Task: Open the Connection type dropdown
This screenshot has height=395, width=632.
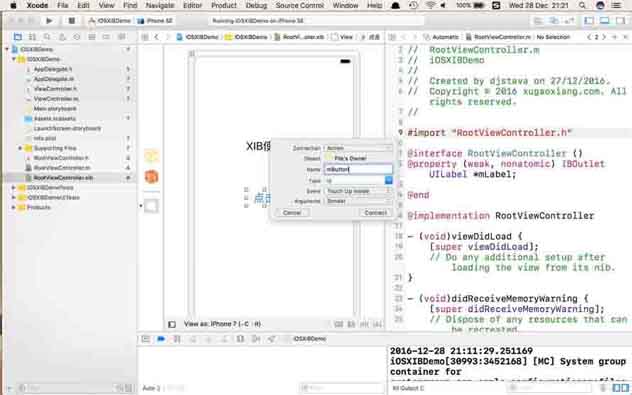Action: 358,148
